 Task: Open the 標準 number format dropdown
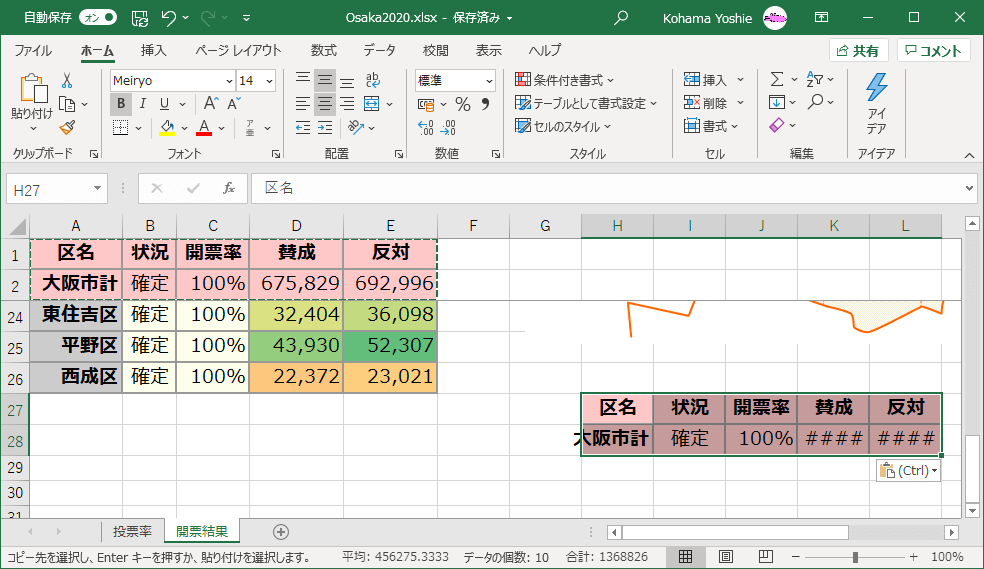(489, 81)
